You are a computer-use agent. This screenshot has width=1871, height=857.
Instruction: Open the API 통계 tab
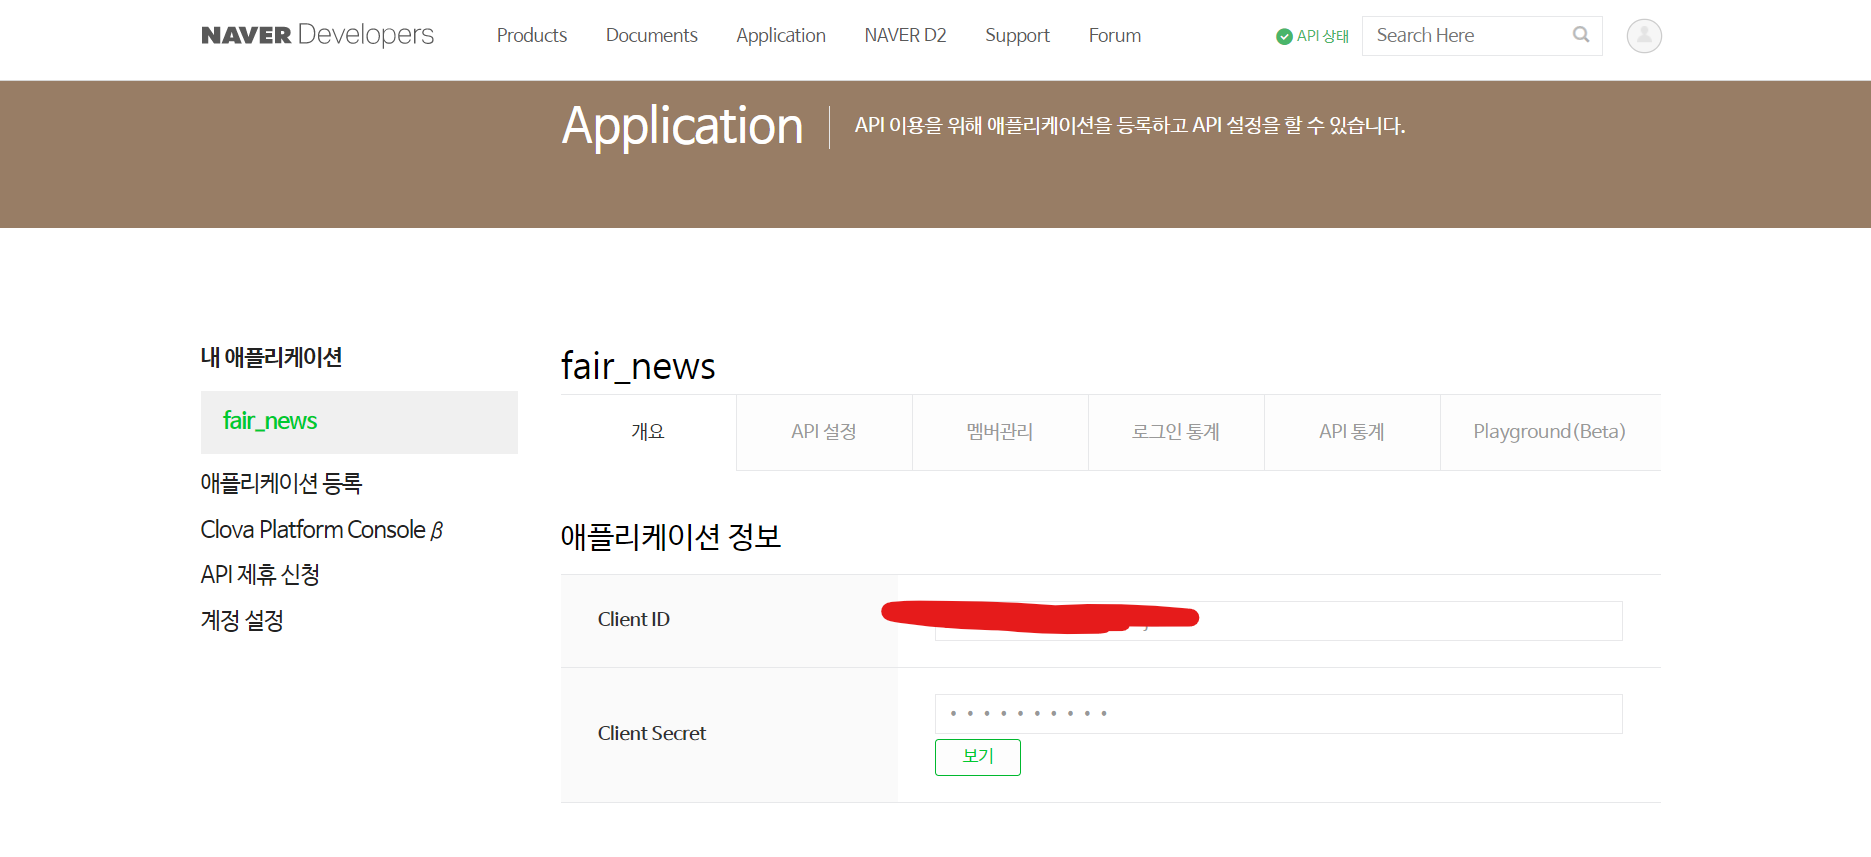[1352, 432]
